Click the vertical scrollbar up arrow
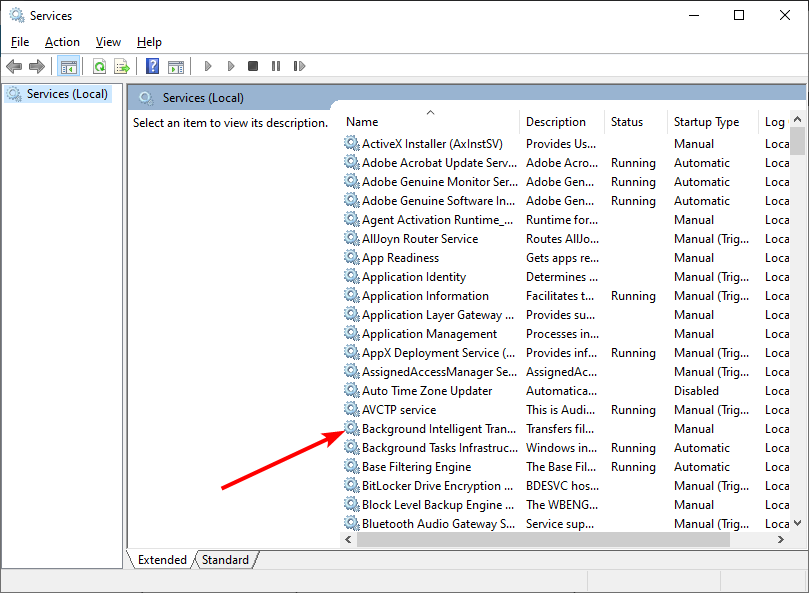This screenshot has height=593, width=809. pos(798,119)
